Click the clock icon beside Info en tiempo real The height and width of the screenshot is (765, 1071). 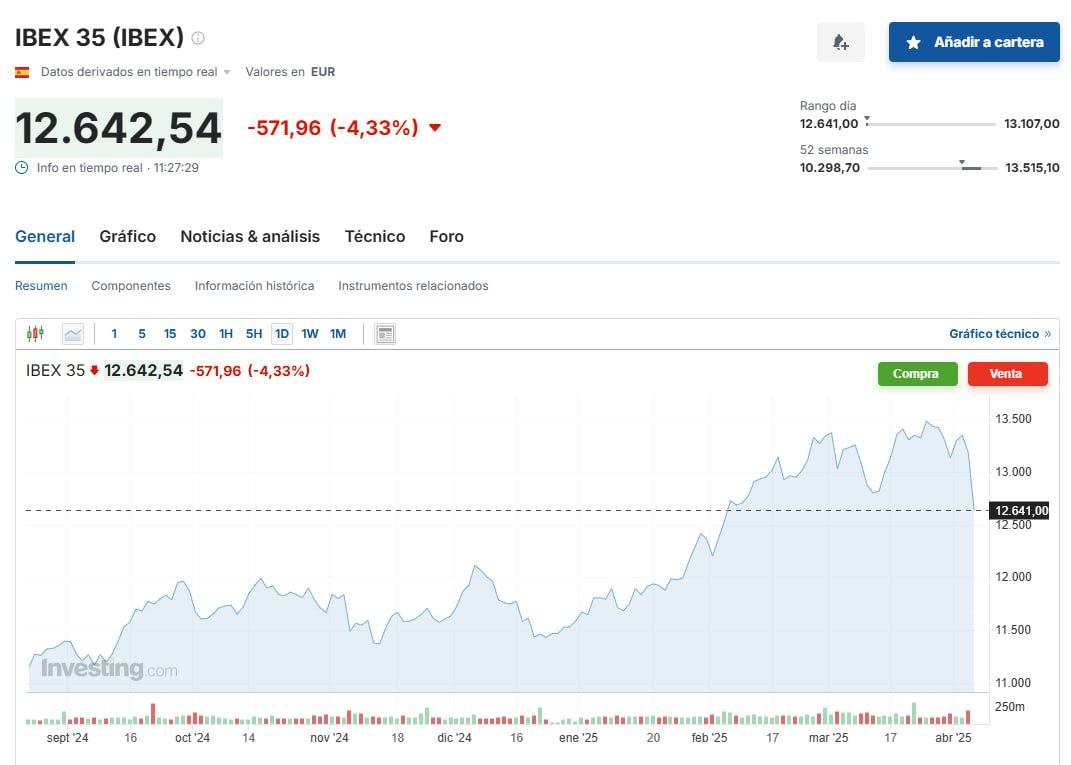[x=22, y=167]
